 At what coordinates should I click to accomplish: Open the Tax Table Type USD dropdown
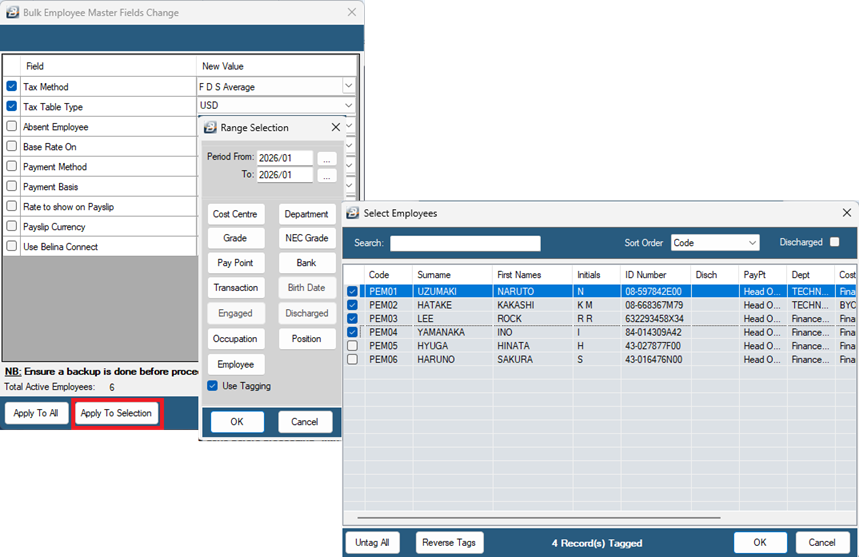(x=348, y=105)
